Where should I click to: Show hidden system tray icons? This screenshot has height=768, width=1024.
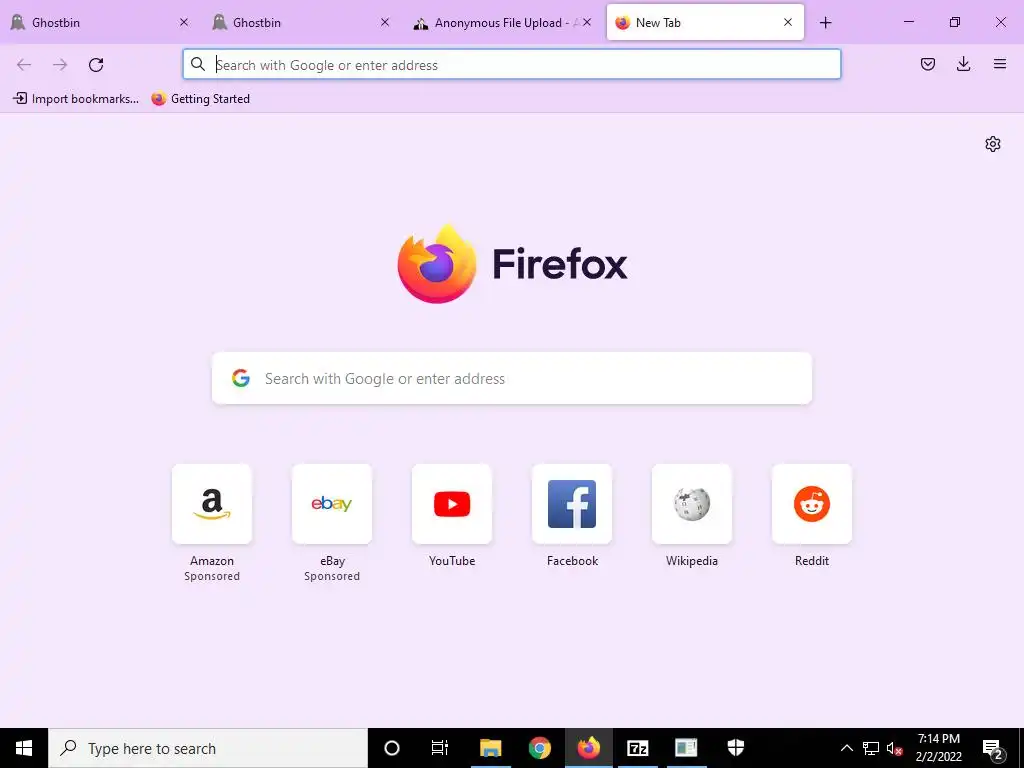(x=846, y=748)
